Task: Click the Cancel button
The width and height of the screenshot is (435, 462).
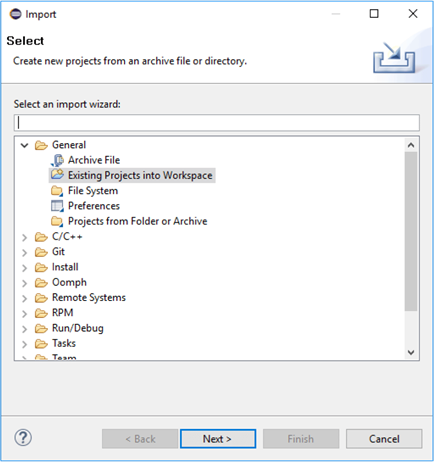Action: pyautogui.click(x=384, y=439)
